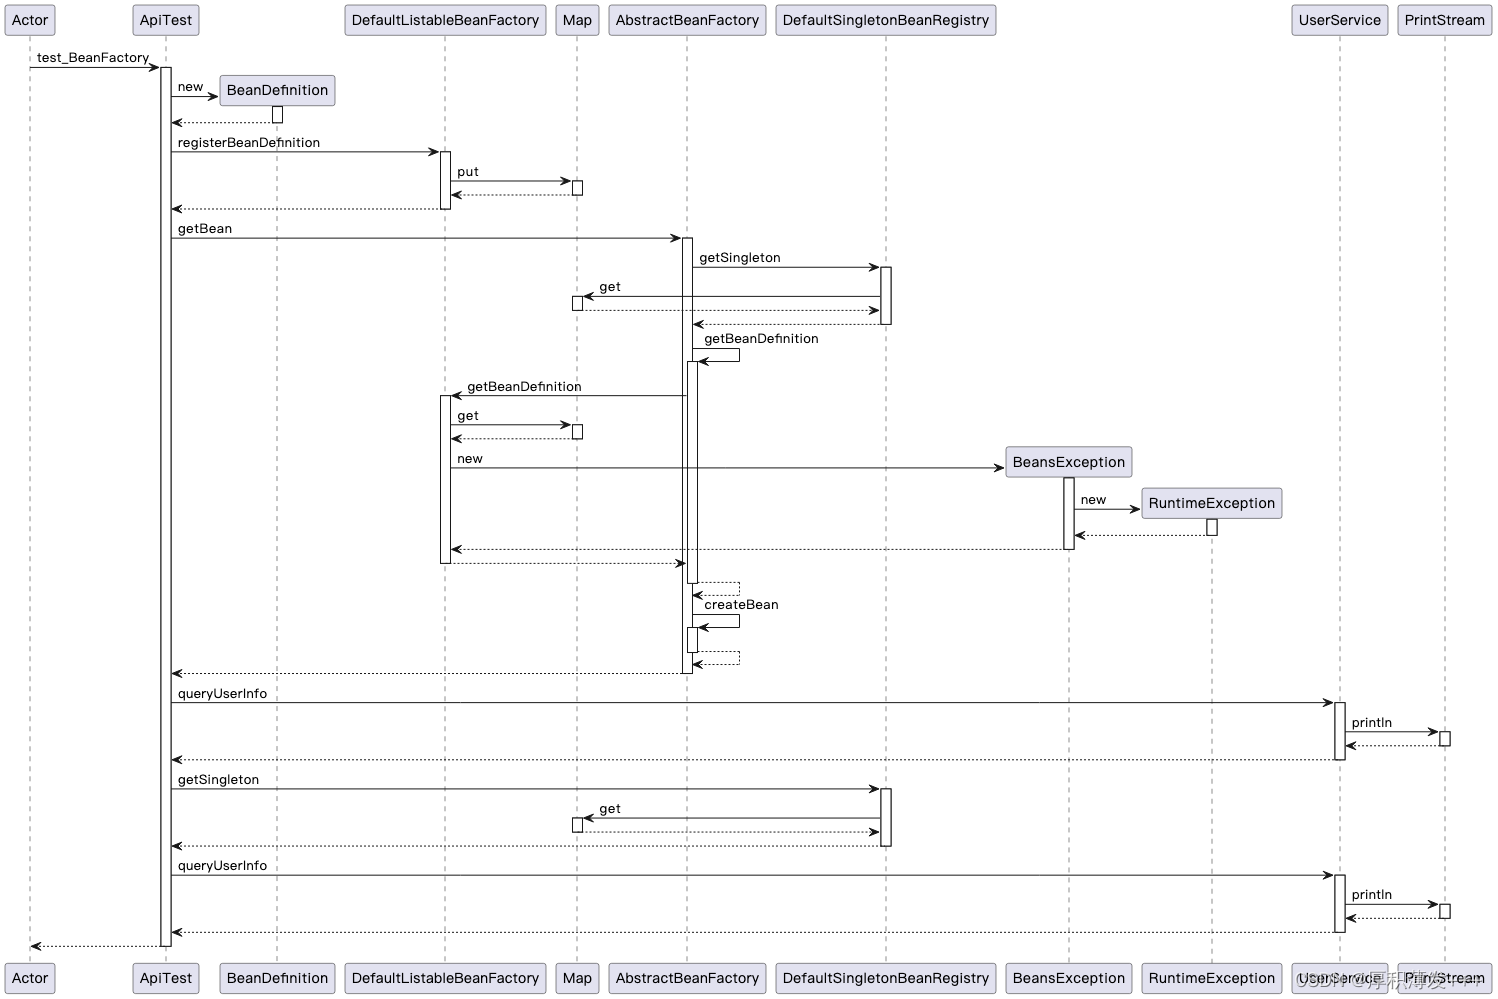Click the AbstractBeanFactory box in the header row
This screenshot has width=1498, height=999.
click(687, 20)
